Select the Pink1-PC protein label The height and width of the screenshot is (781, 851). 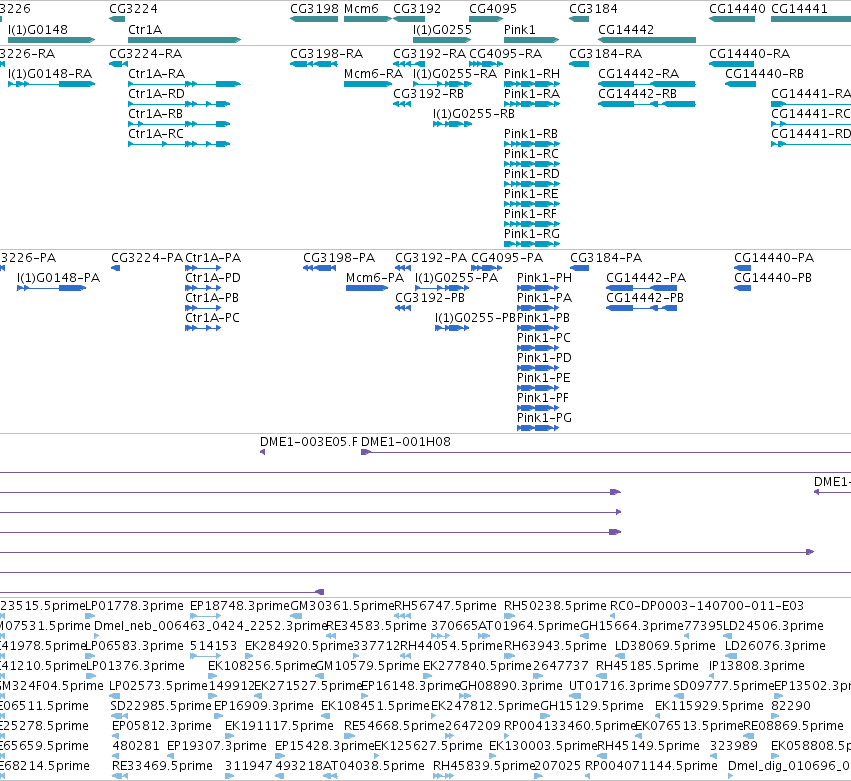[544, 338]
